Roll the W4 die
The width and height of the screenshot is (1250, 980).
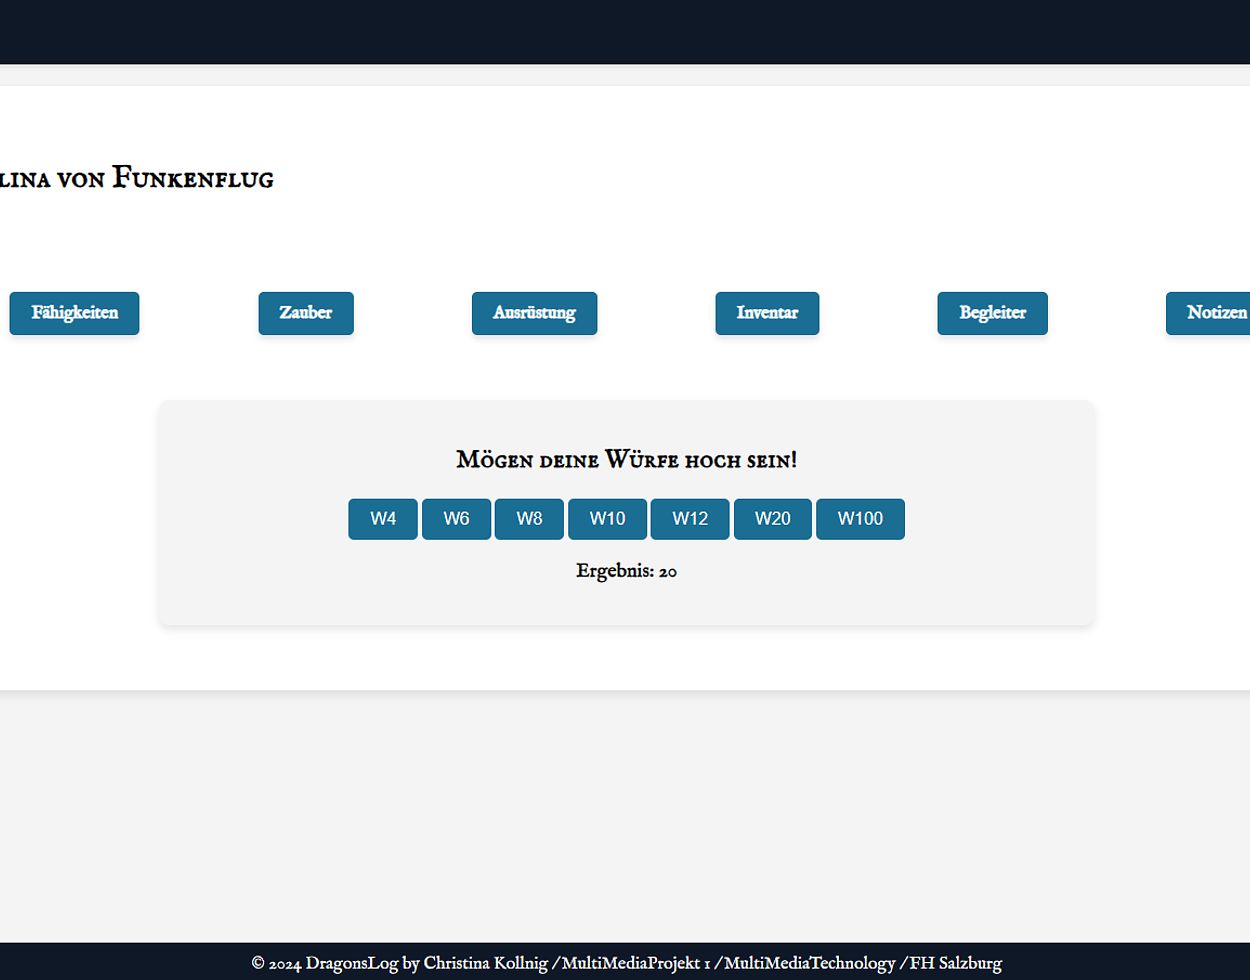383,519
